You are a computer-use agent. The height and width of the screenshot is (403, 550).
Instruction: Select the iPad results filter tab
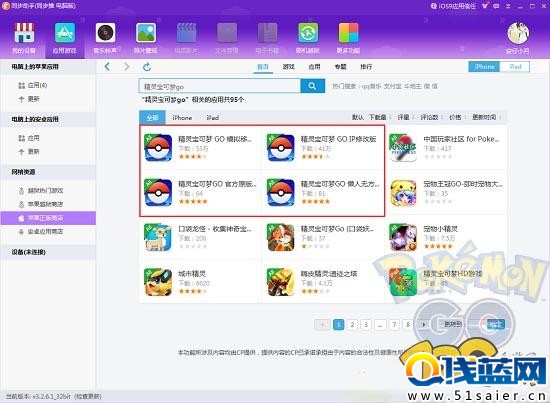point(213,117)
